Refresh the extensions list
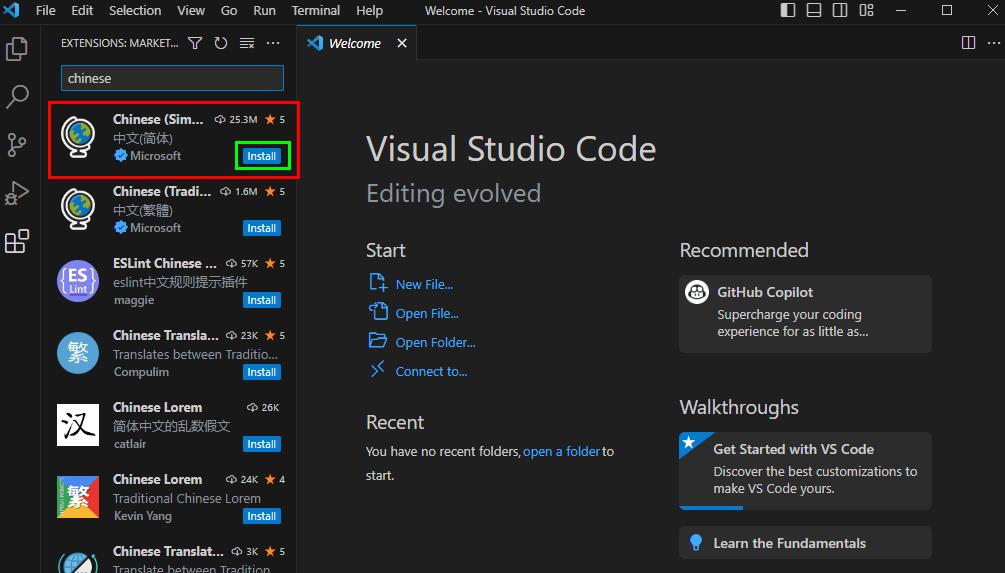 221,43
